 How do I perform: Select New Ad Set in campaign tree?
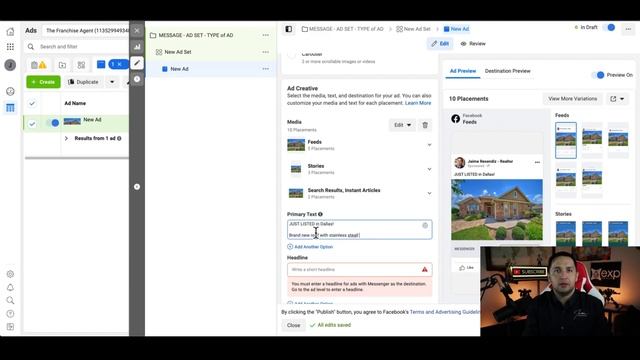click(x=178, y=52)
